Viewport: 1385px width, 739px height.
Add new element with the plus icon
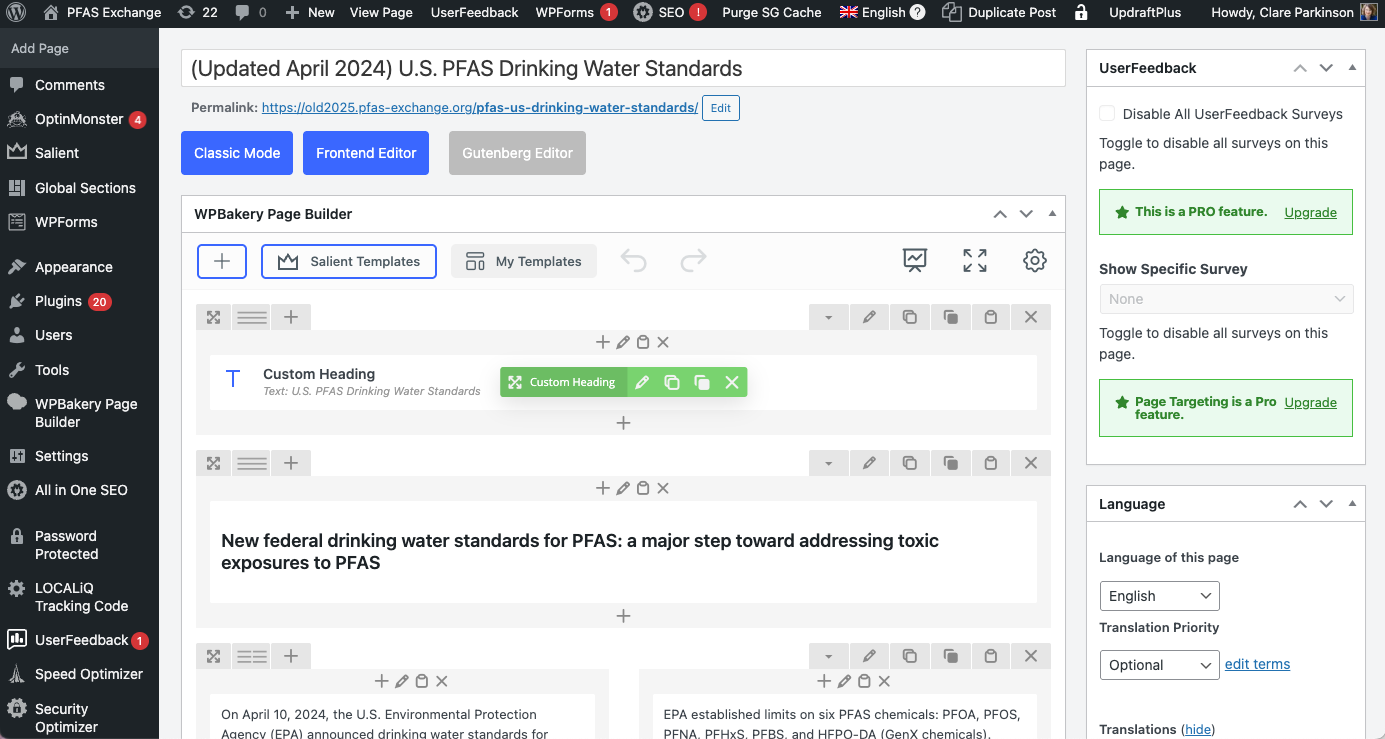click(221, 261)
